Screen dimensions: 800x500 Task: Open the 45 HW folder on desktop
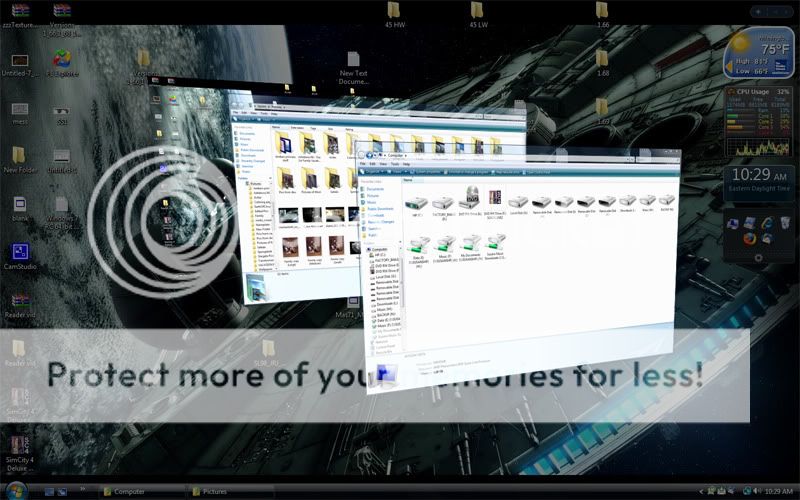[395, 12]
